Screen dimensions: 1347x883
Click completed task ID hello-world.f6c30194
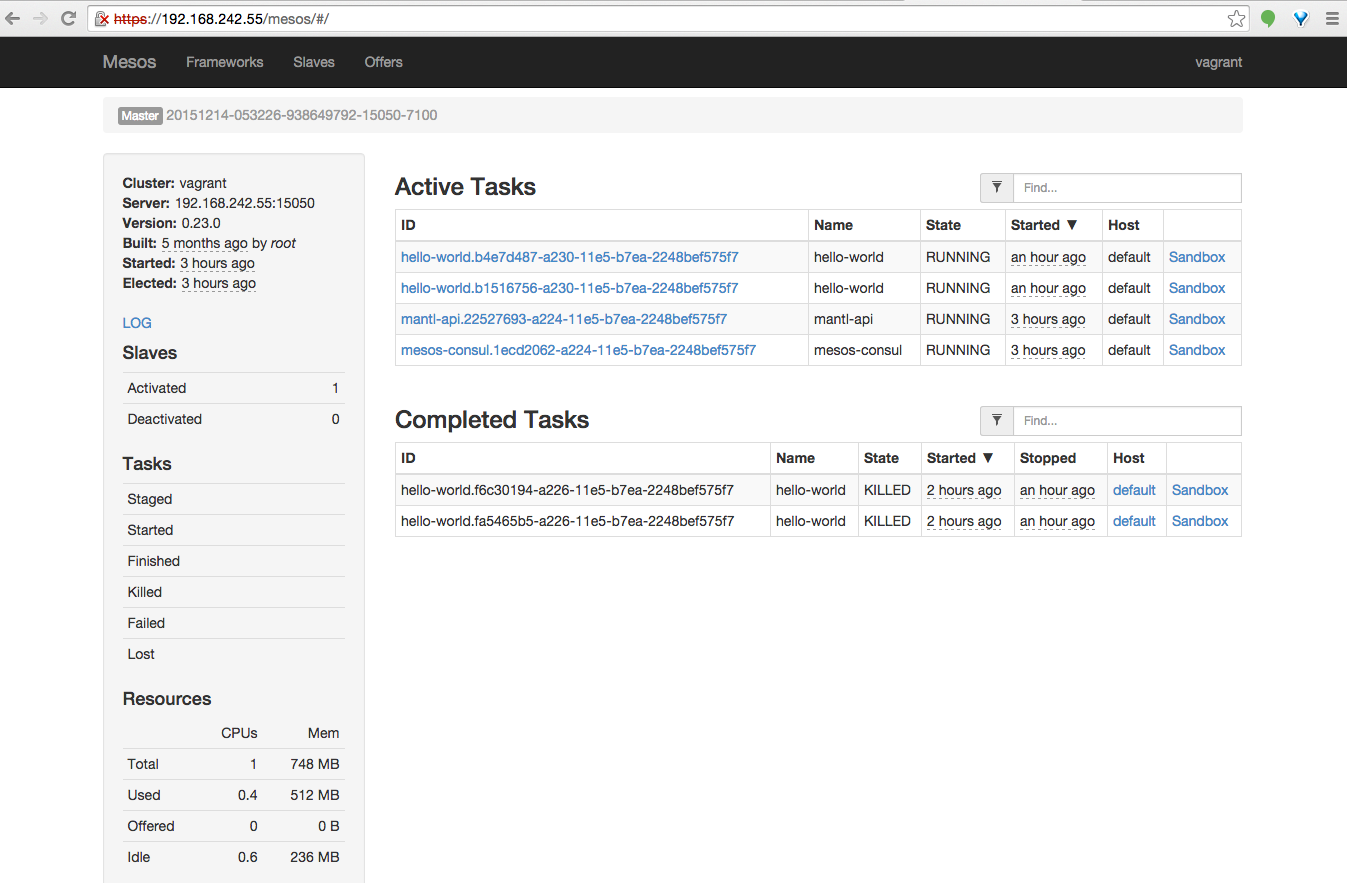pos(567,490)
